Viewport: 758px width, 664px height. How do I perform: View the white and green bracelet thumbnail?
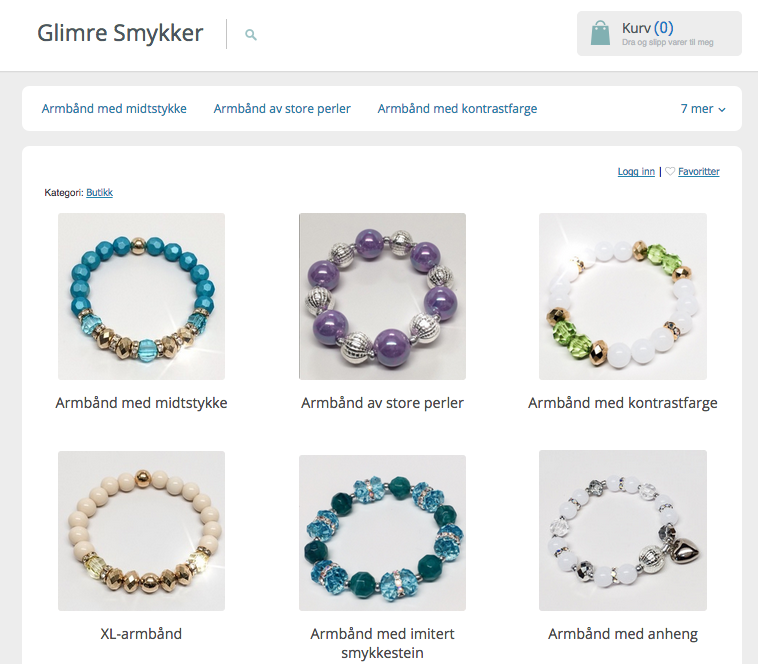click(623, 296)
